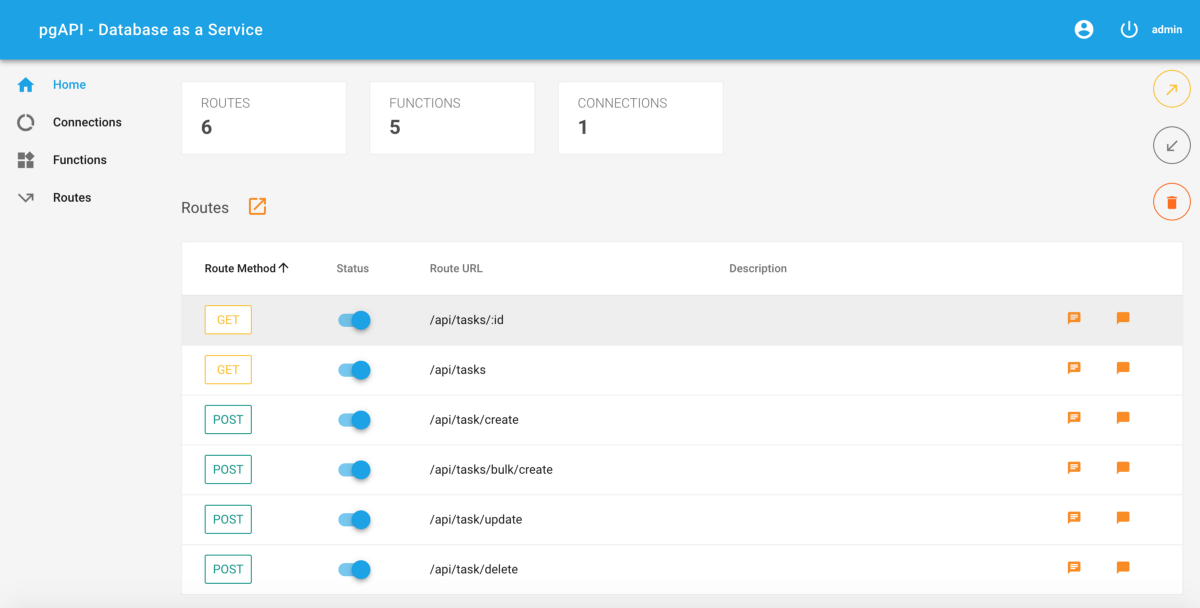Click lined comment icon for /api/task/create
Screen dimensions: 1200x608
[1074, 418]
